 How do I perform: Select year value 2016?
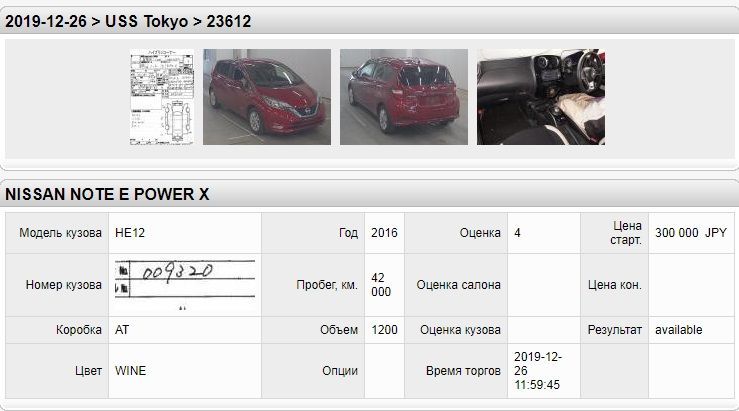coord(384,233)
